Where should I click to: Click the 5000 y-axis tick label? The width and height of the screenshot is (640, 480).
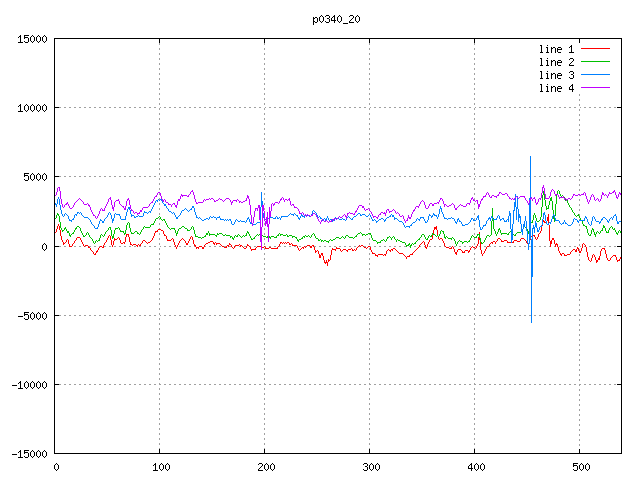coord(35,177)
